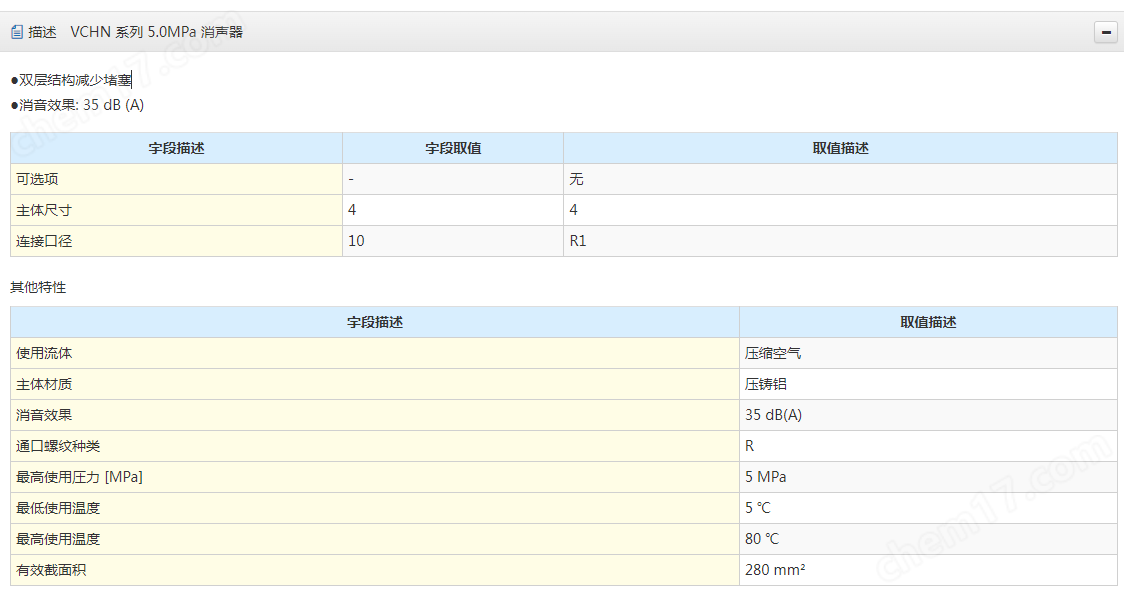Click the '80 ℃' value cell
1124x593 pixels.
click(928, 539)
